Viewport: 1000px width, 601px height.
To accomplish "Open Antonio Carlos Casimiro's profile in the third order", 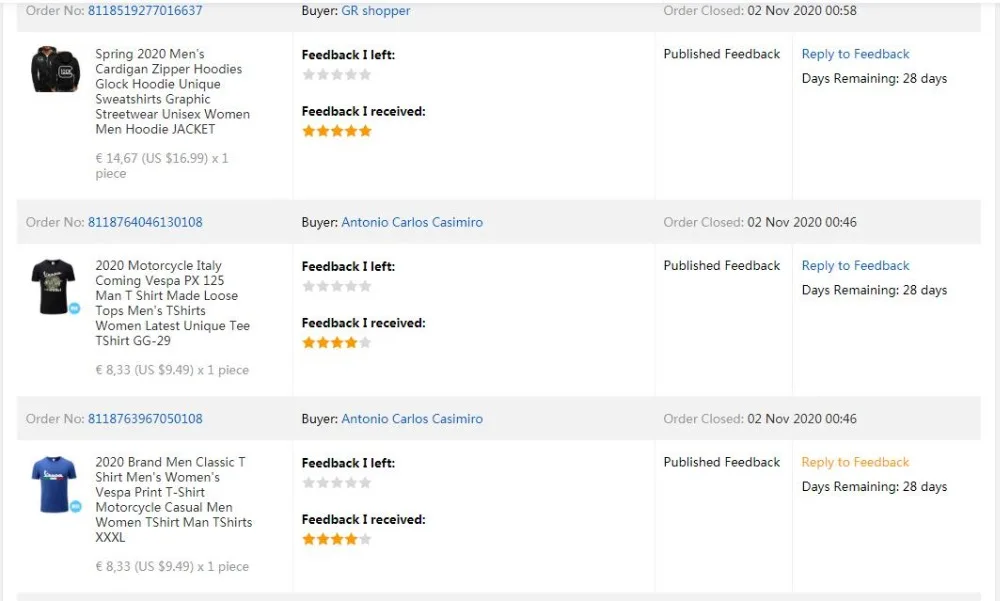I will (x=412, y=419).
